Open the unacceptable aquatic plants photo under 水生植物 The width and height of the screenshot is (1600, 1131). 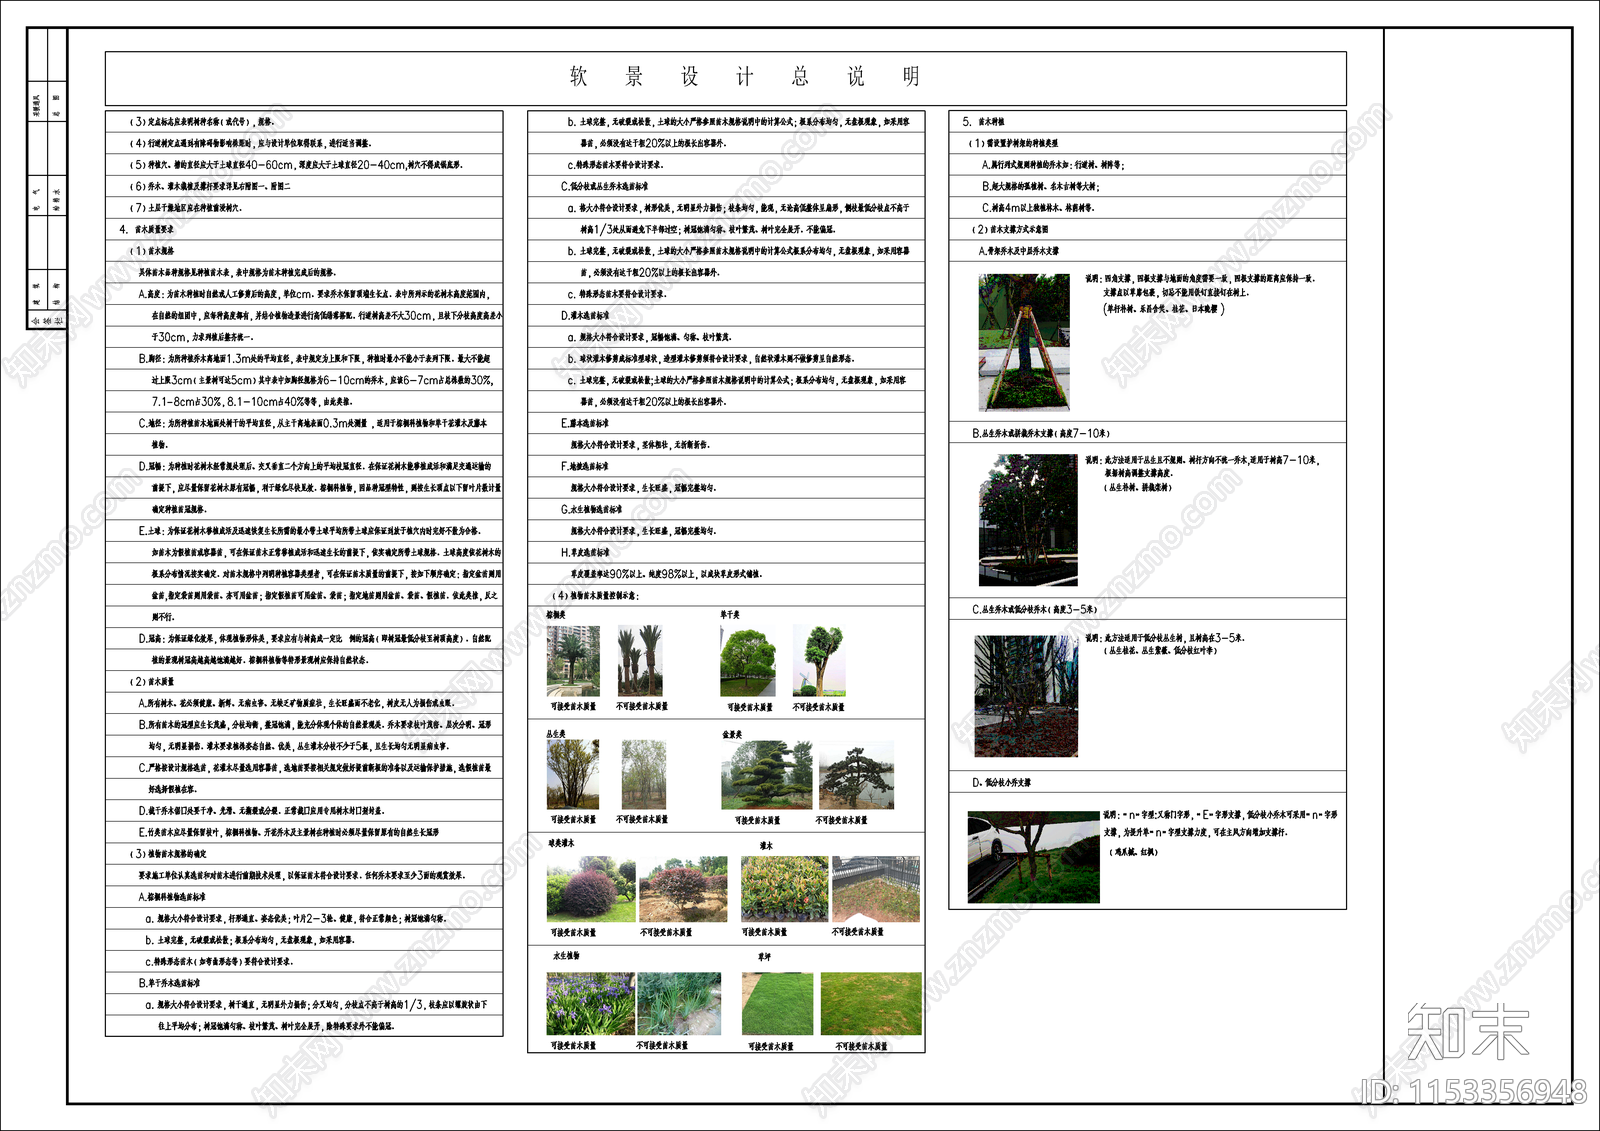(x=679, y=1004)
